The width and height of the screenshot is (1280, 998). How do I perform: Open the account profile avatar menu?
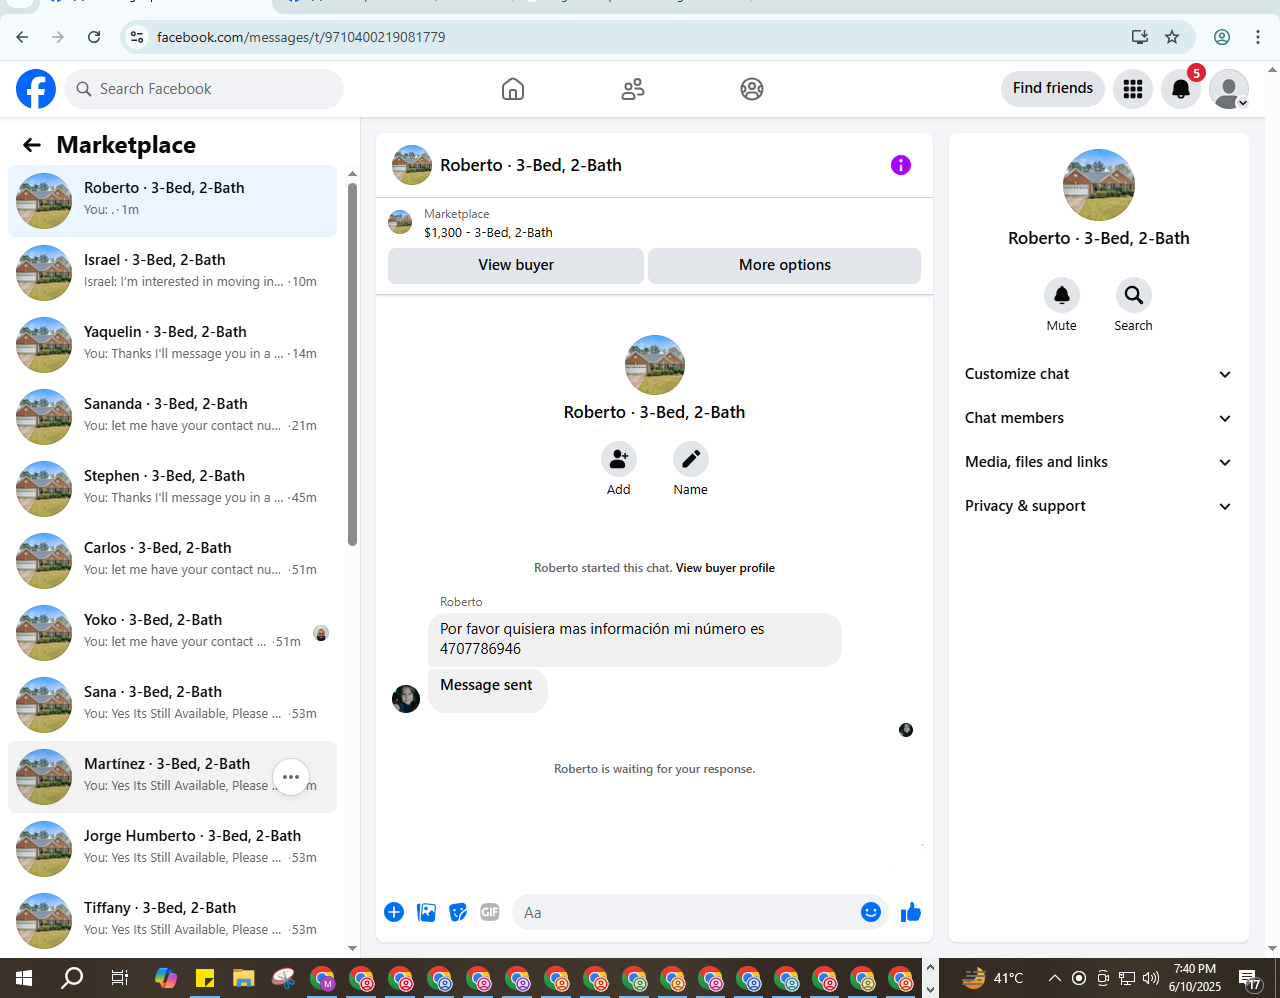pos(1229,89)
